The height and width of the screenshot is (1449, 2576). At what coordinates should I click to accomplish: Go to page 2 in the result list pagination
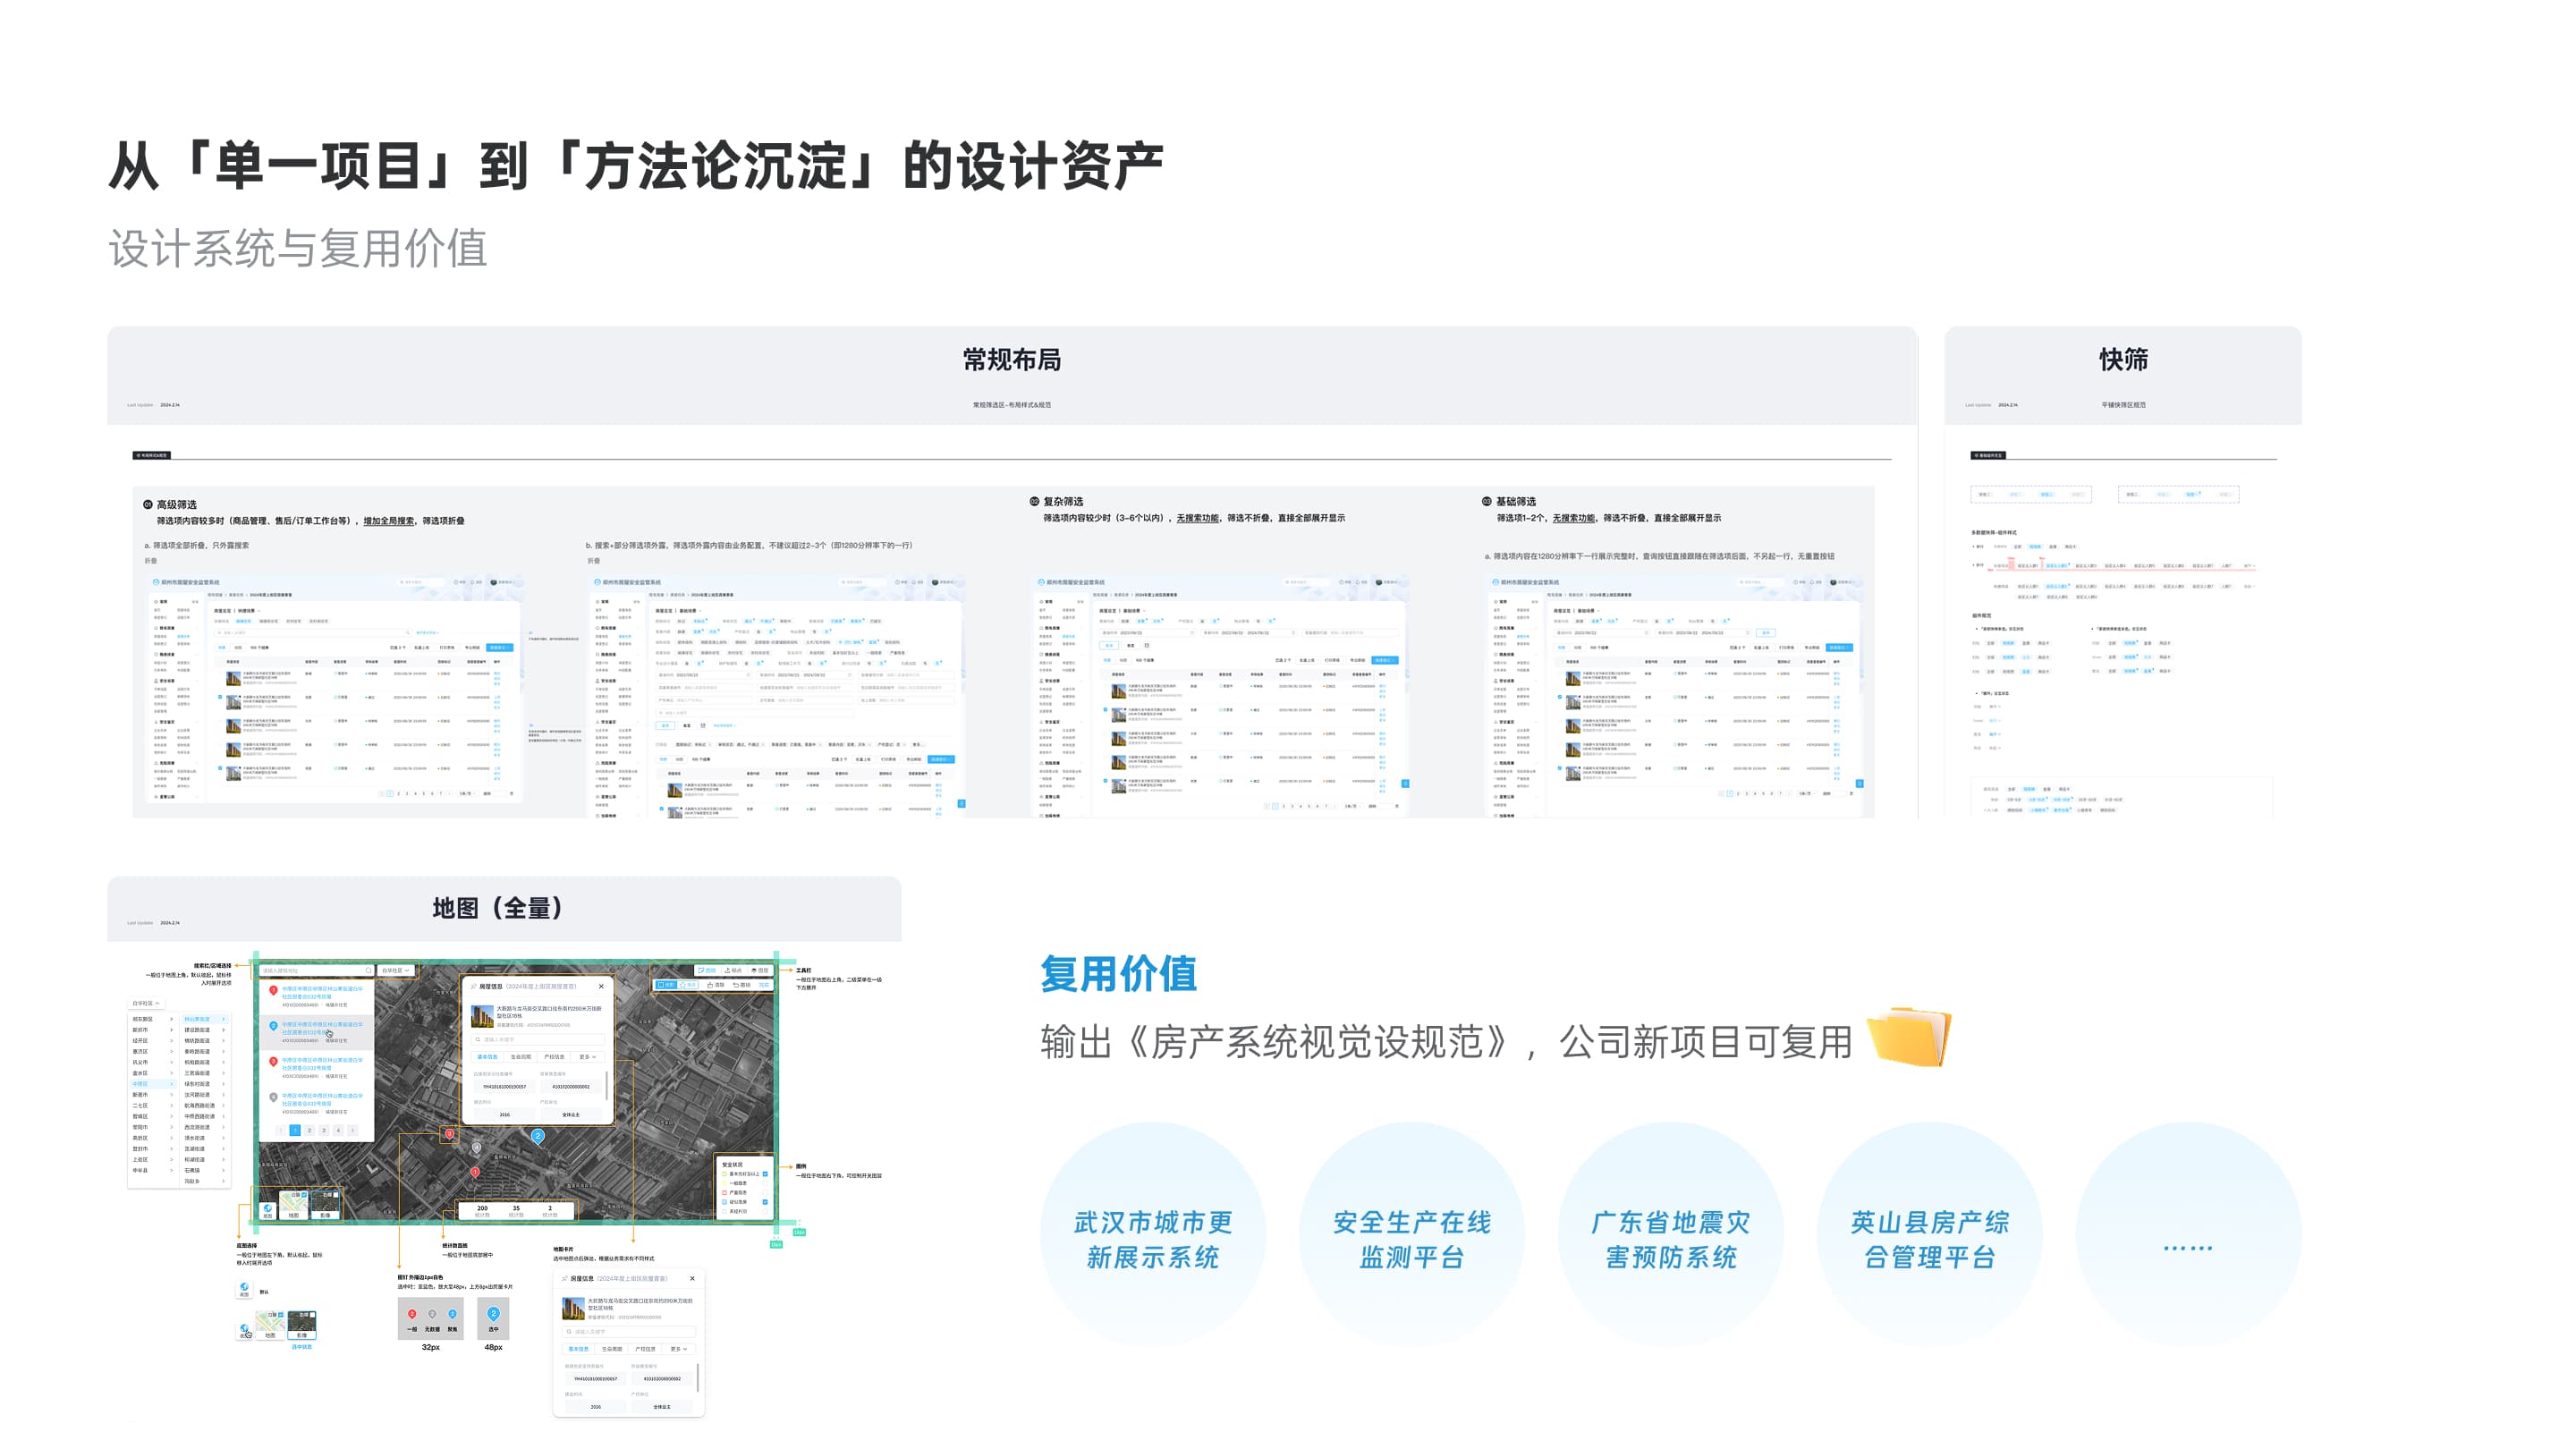[309, 1131]
